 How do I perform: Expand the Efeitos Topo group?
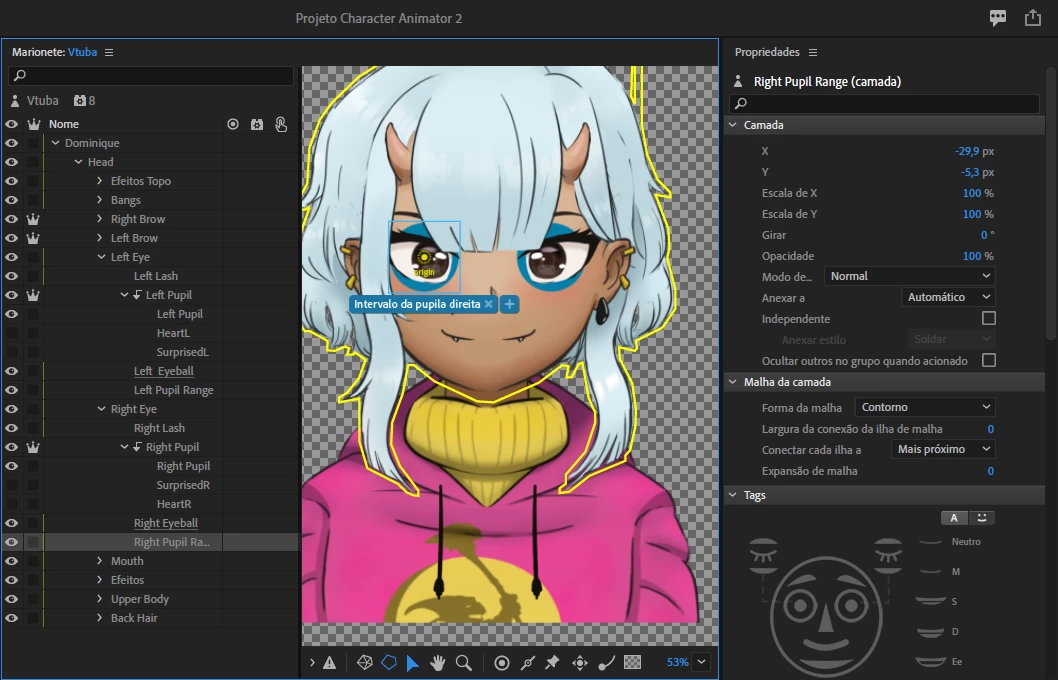click(100, 181)
